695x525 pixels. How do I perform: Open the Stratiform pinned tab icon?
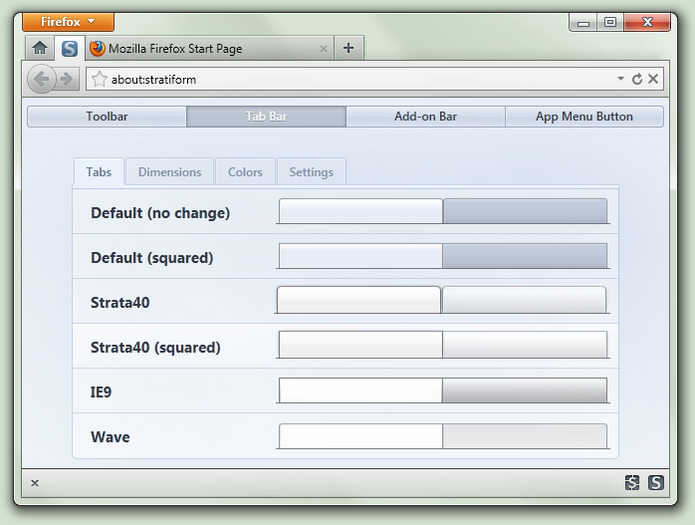pyautogui.click(x=69, y=48)
